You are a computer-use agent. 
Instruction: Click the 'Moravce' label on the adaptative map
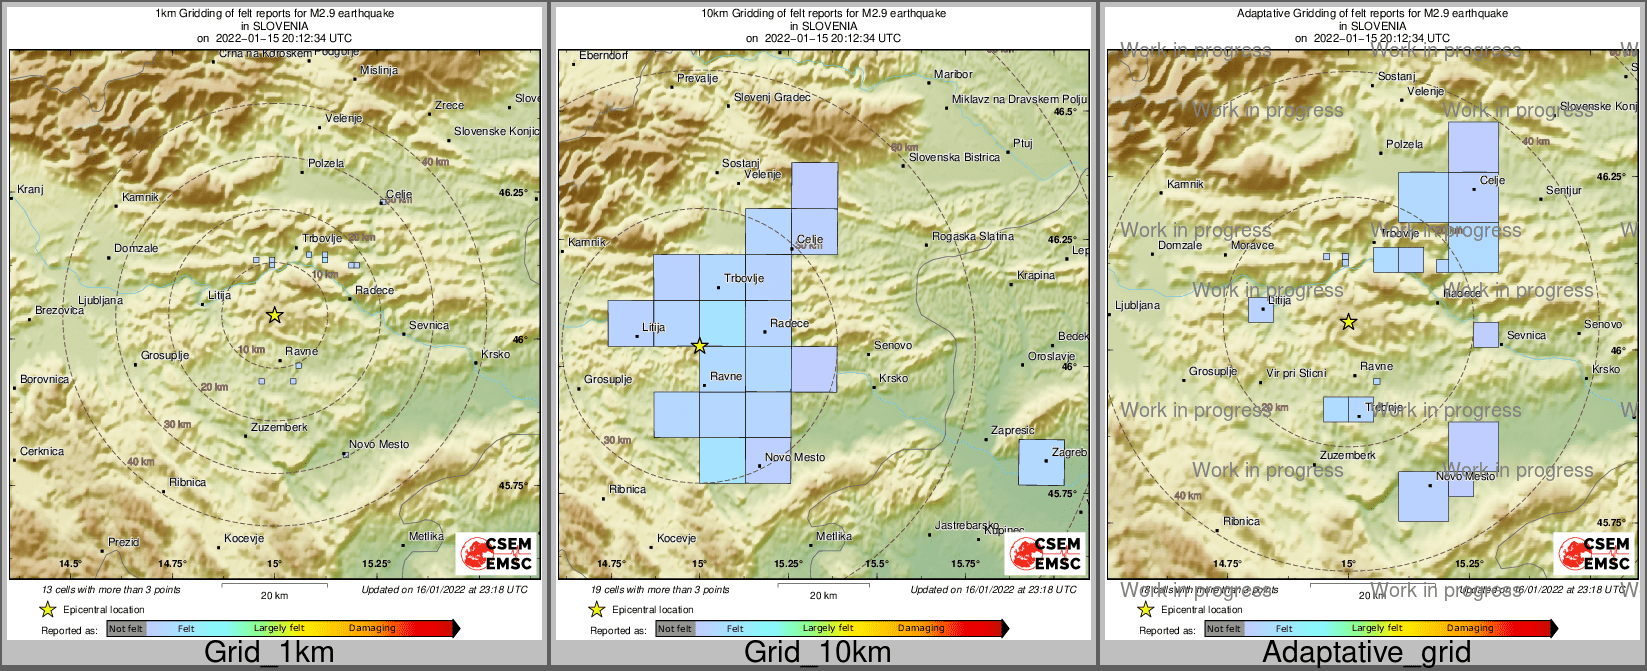(1252, 245)
